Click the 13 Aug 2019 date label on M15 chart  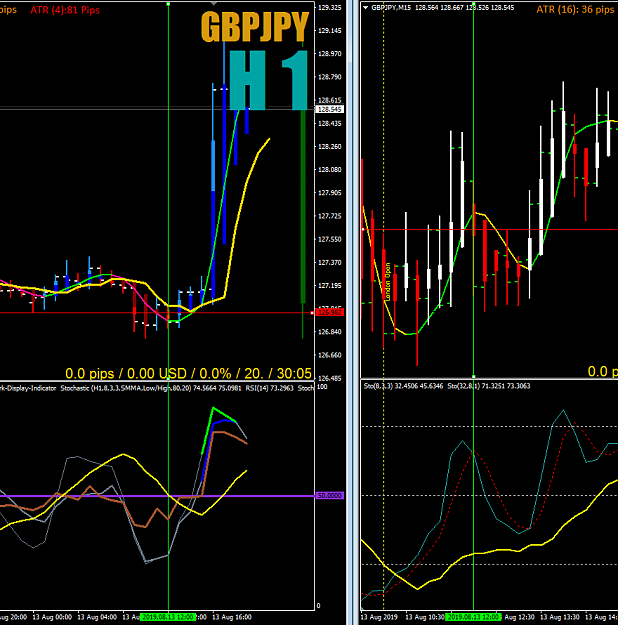click(378, 617)
